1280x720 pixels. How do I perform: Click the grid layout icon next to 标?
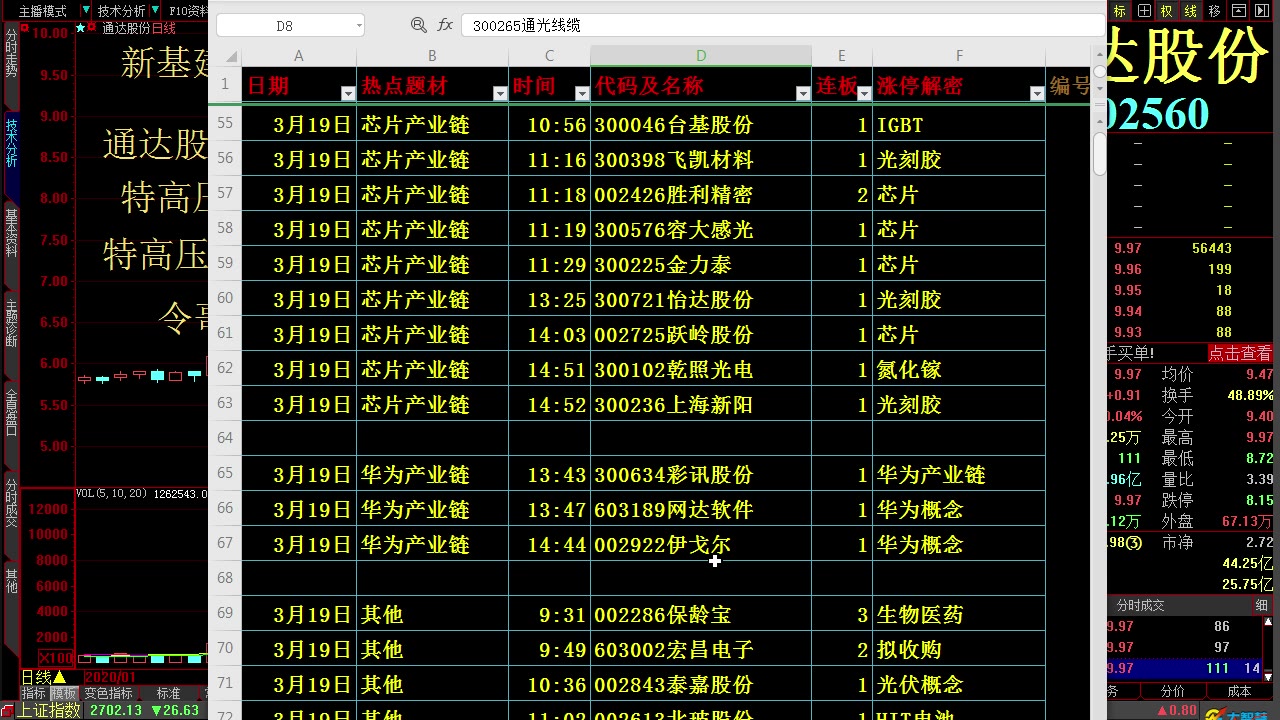(1143, 11)
